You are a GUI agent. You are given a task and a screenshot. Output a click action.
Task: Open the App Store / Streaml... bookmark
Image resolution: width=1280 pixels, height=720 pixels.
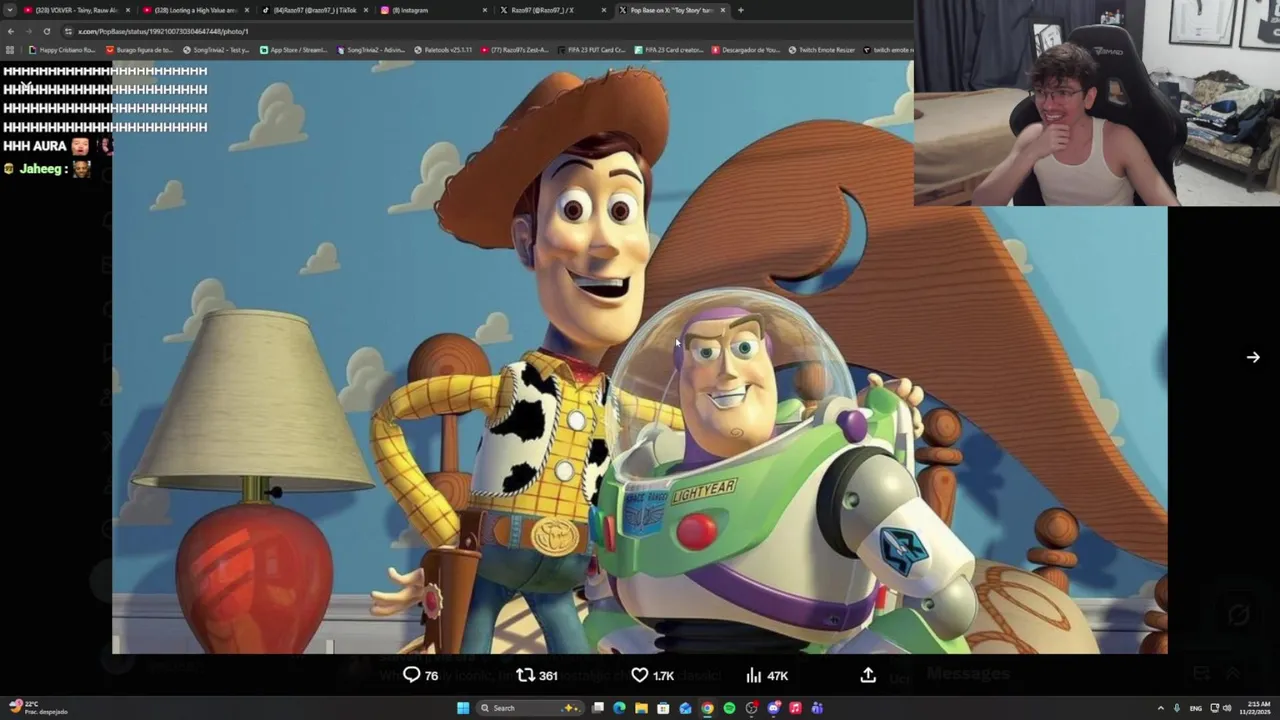point(293,50)
